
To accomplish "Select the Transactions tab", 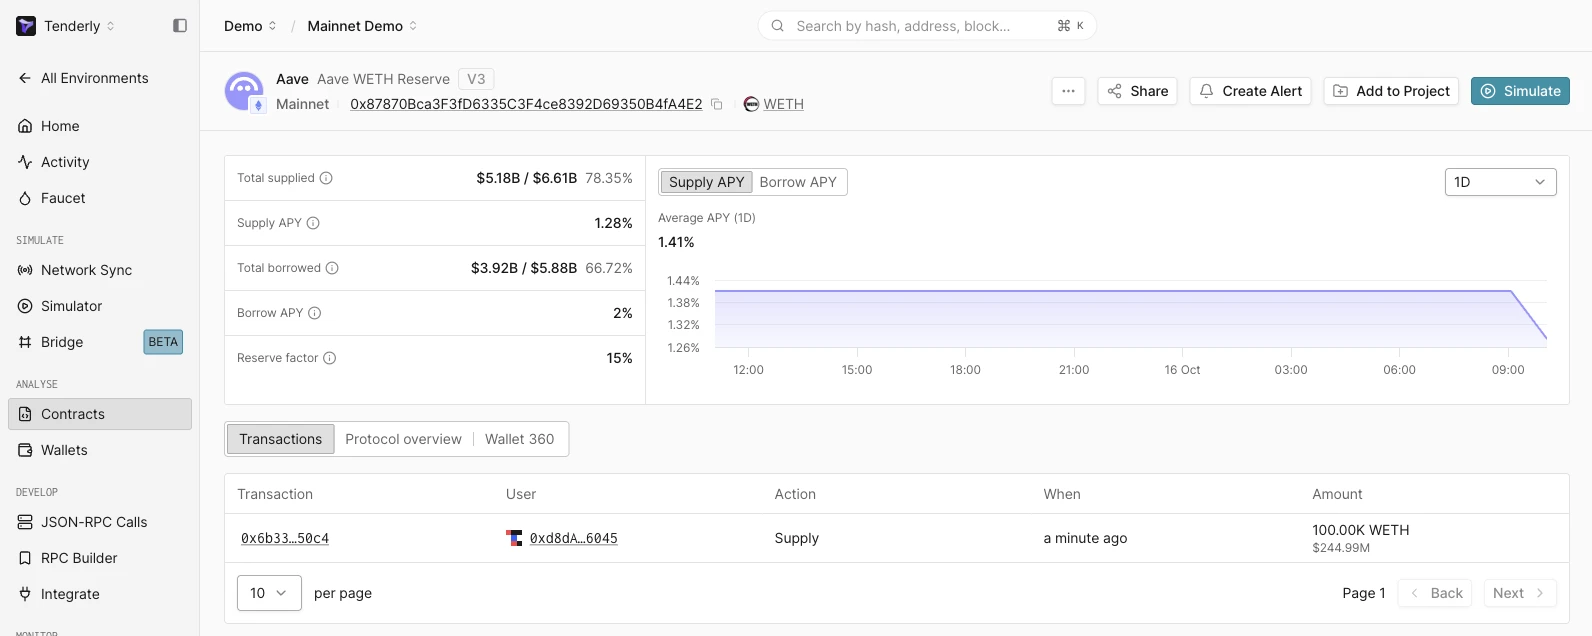I will point(280,439).
